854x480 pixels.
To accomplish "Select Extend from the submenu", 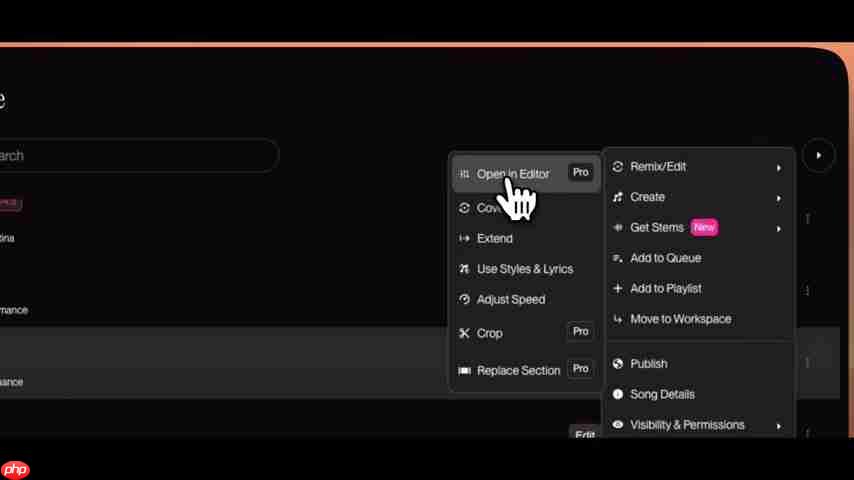I will coord(526,238).
